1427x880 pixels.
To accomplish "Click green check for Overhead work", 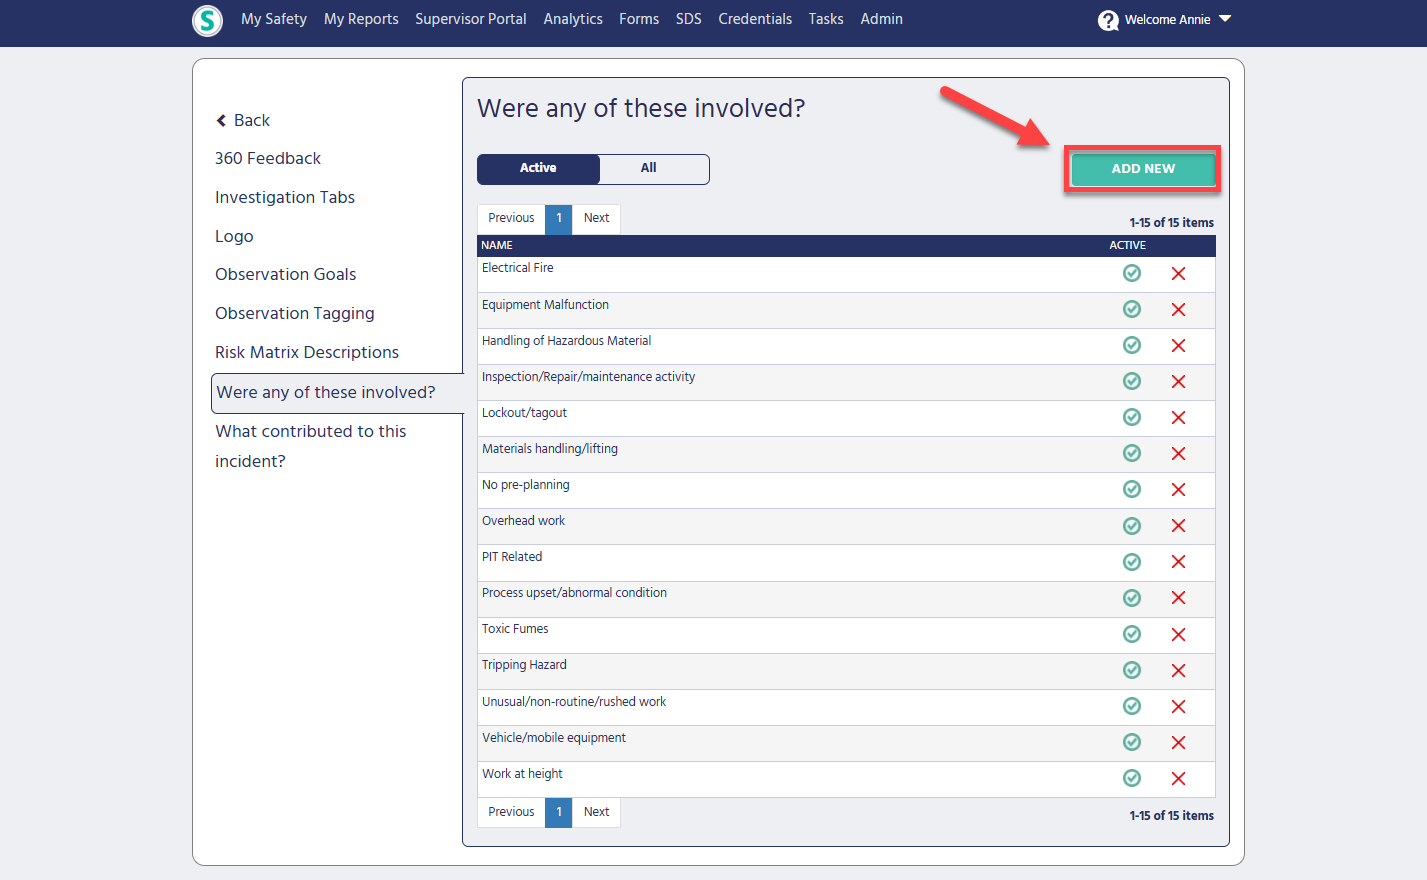I will tap(1132, 526).
